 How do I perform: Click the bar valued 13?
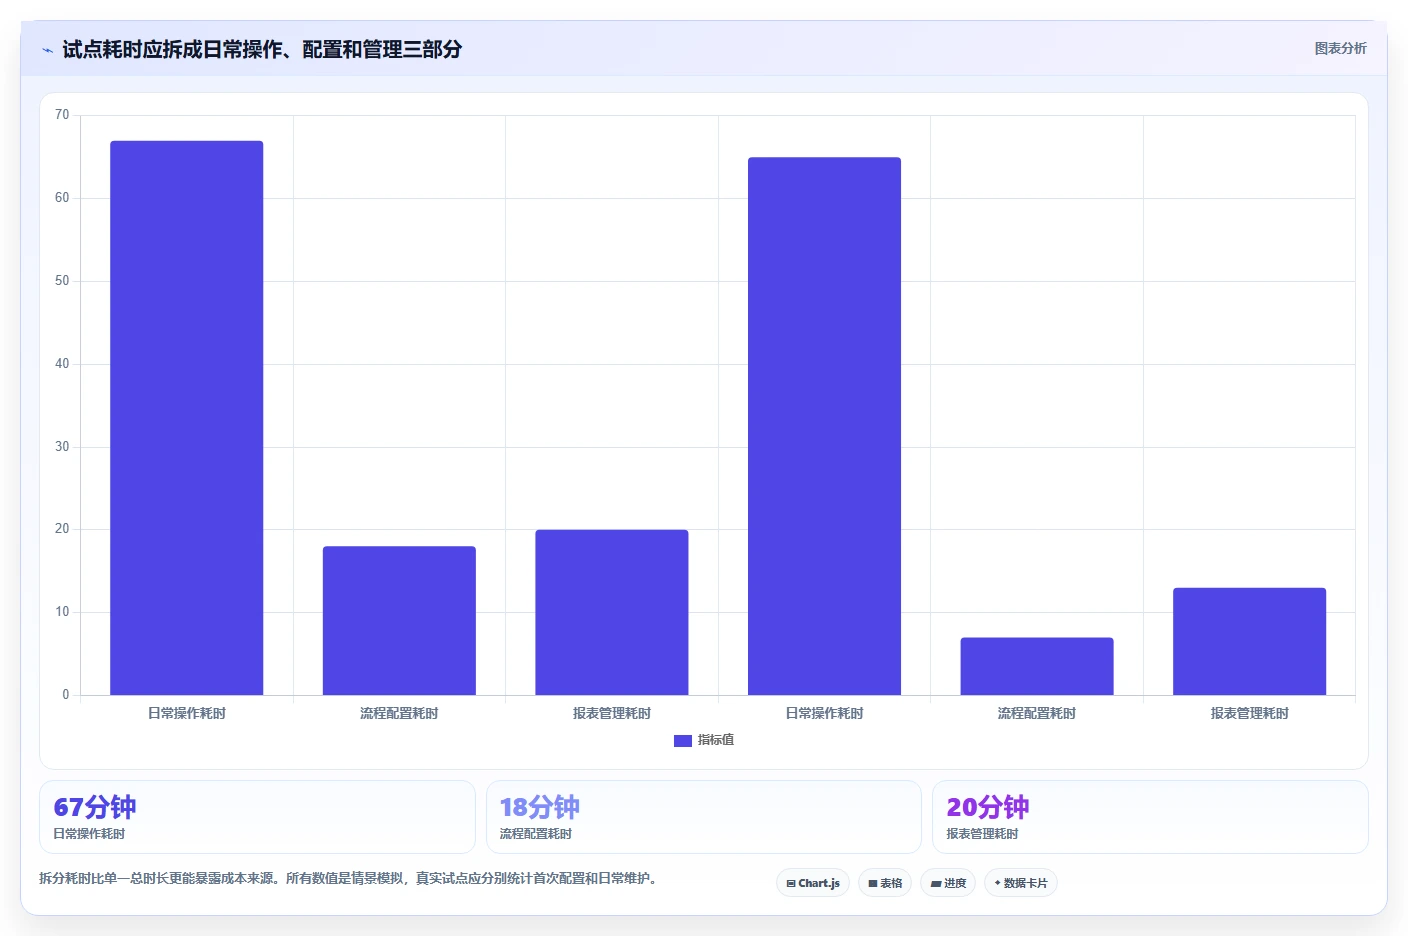1250,641
